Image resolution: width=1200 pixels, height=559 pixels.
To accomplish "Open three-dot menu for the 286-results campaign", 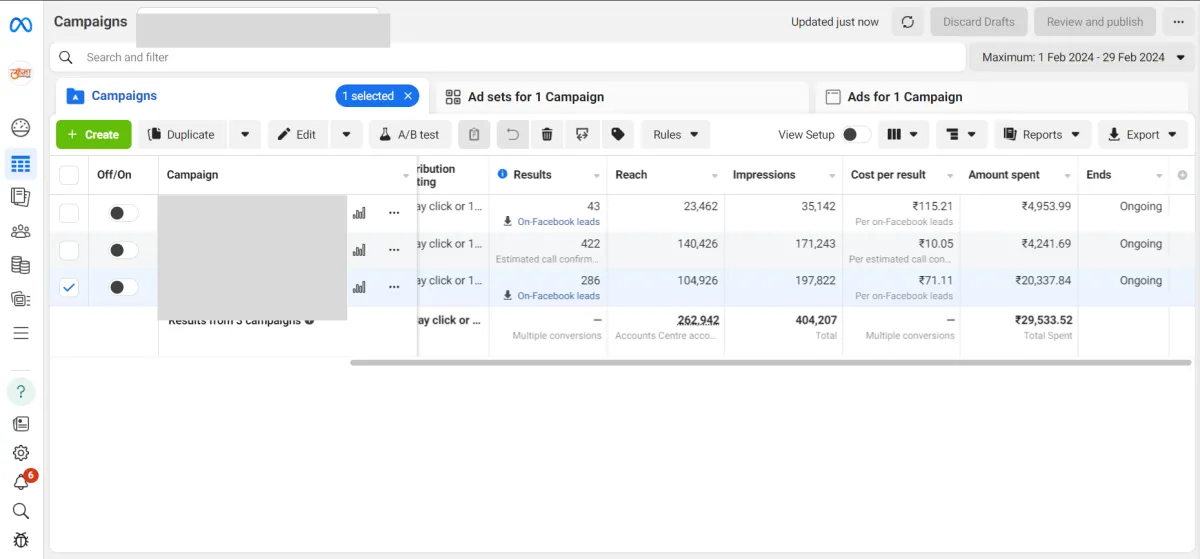I will point(394,287).
